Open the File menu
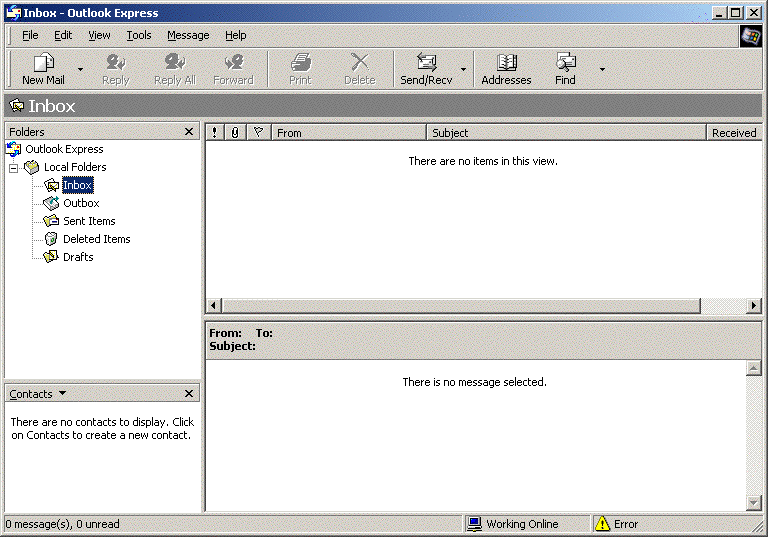The height and width of the screenshot is (537, 768). pos(30,35)
